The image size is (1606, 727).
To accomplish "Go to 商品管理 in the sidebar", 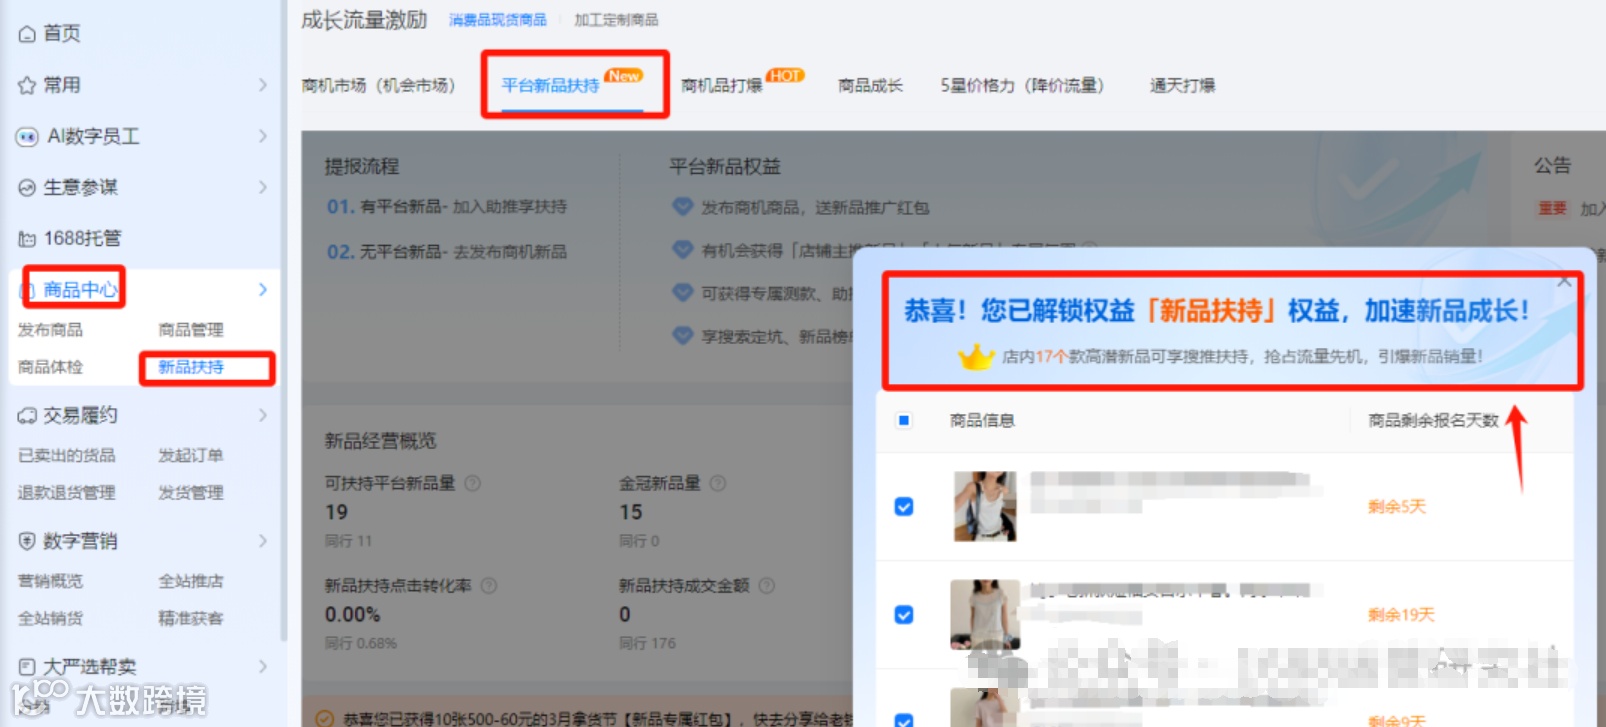I will click(191, 330).
